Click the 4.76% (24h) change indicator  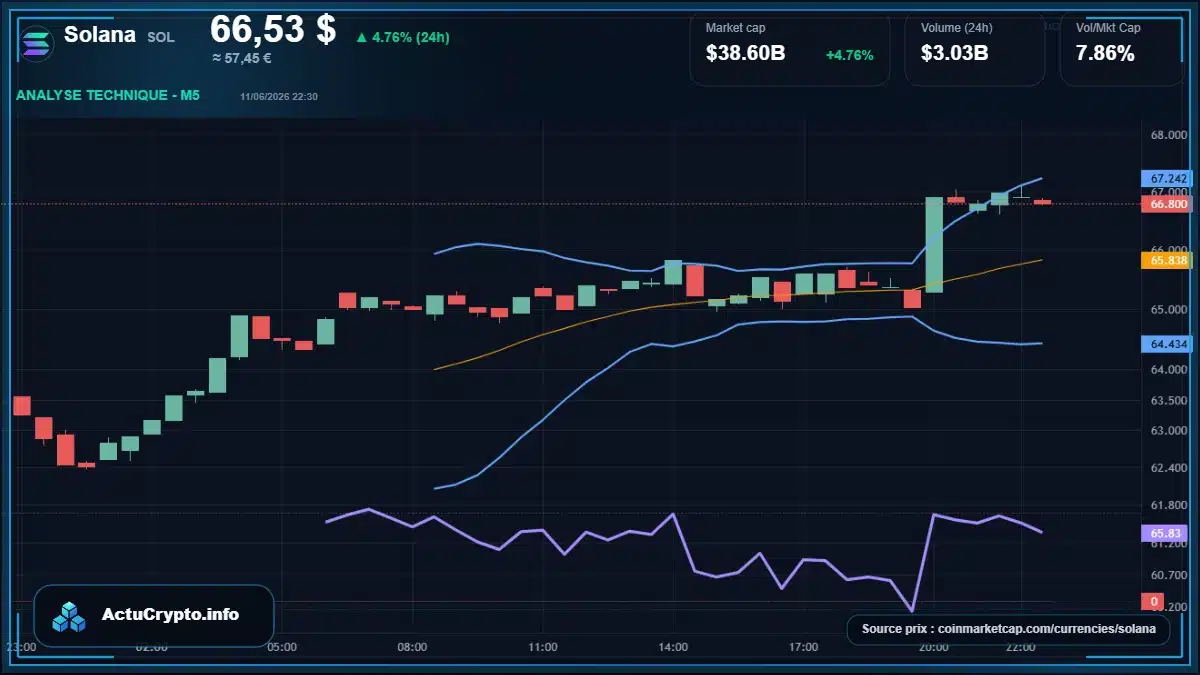tap(403, 37)
